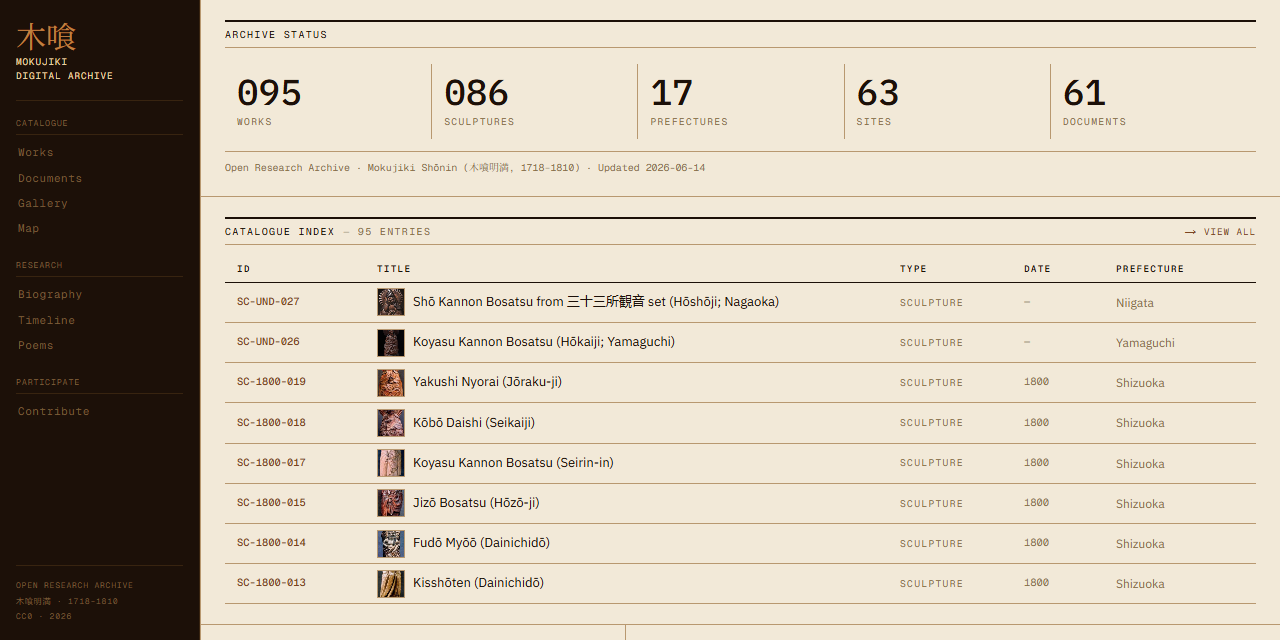Select ID SC-1800-018
Viewport: 1280px width, 640px height.
271,422
